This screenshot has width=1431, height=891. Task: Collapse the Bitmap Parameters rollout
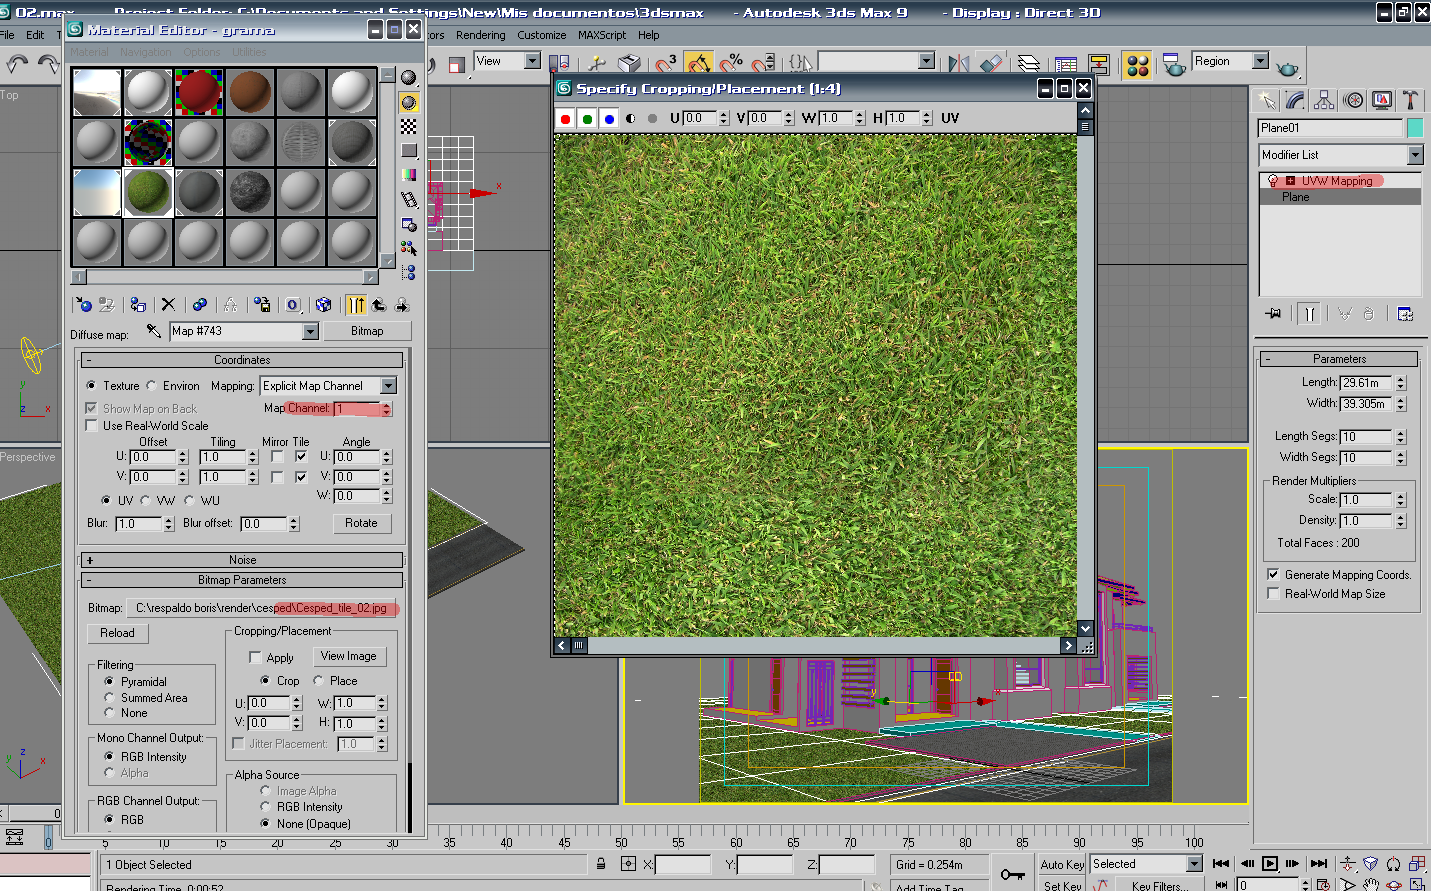pyautogui.click(x=242, y=580)
